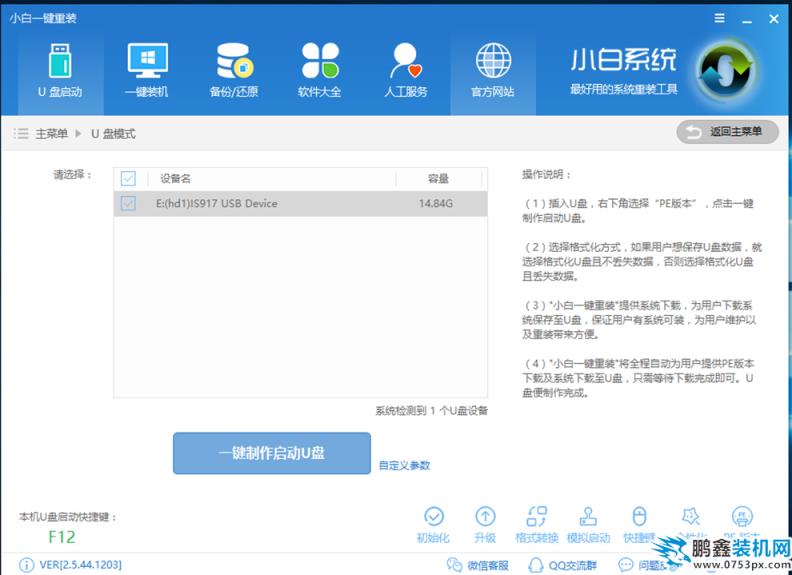The width and height of the screenshot is (792, 575).
Task: Minimize the 小白一键重装 window
Action: [747, 19]
